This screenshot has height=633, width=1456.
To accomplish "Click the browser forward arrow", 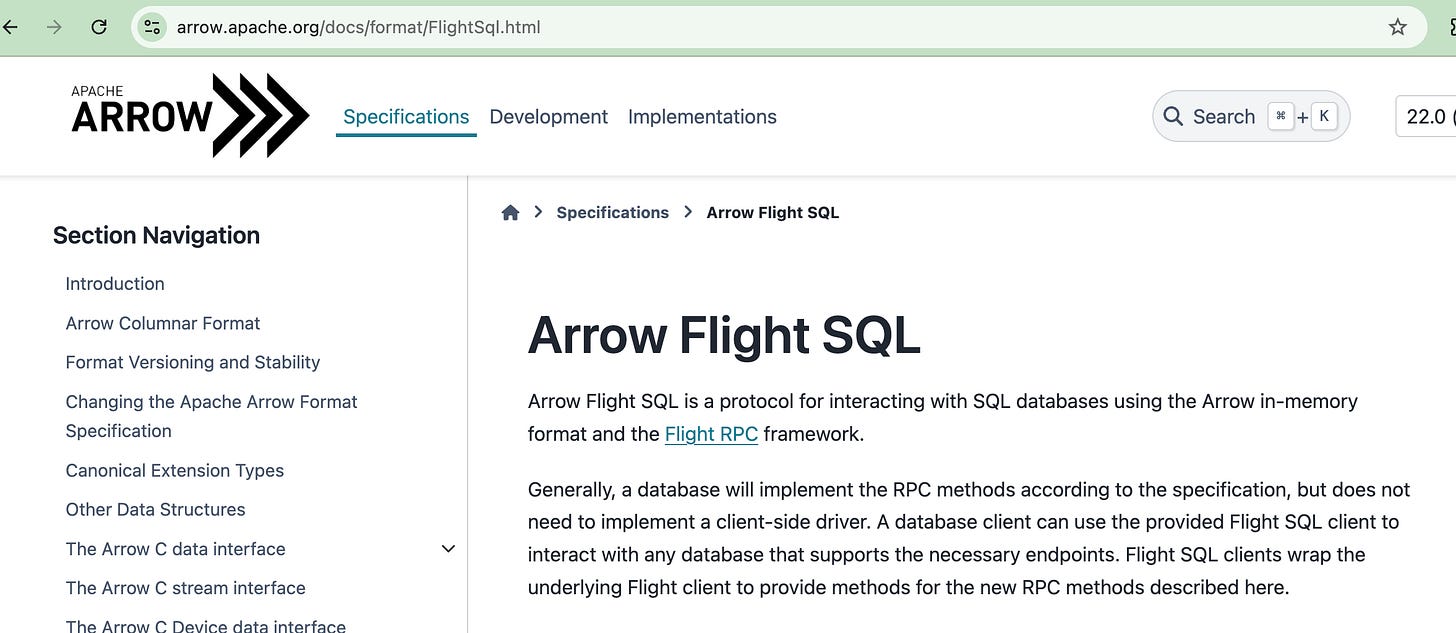I will tap(53, 27).
